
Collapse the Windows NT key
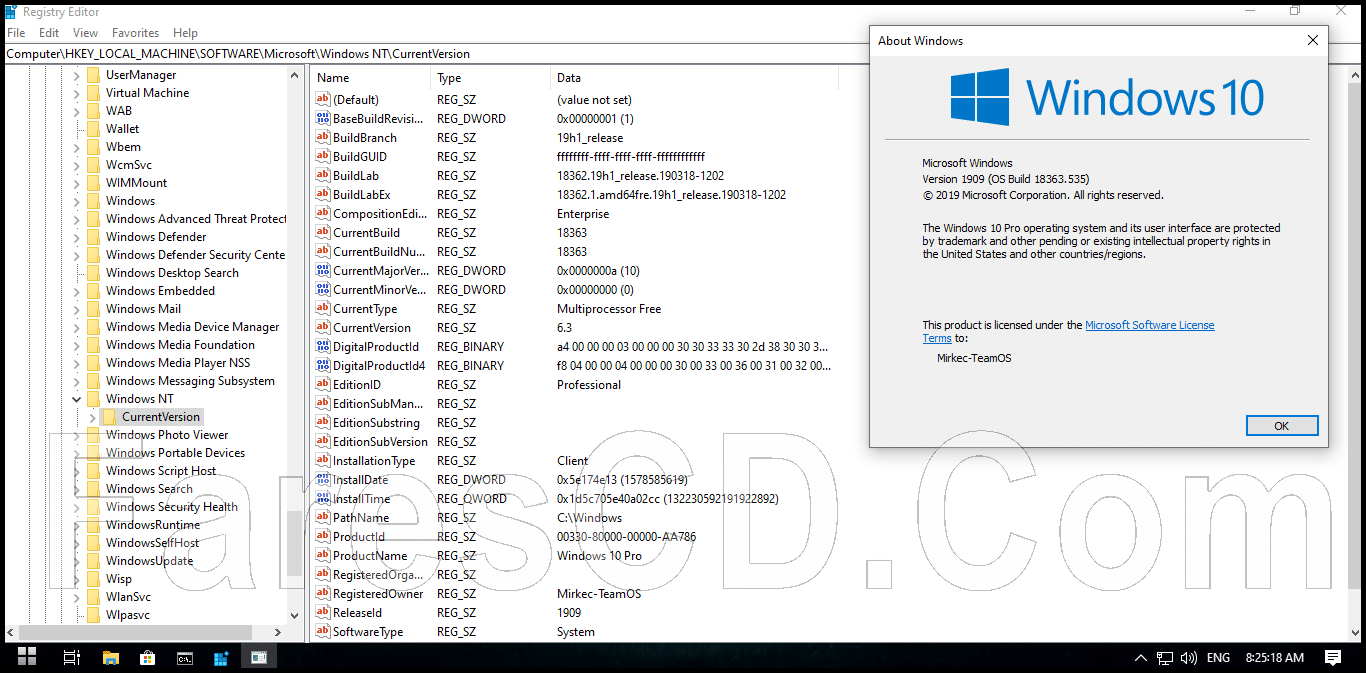77,399
